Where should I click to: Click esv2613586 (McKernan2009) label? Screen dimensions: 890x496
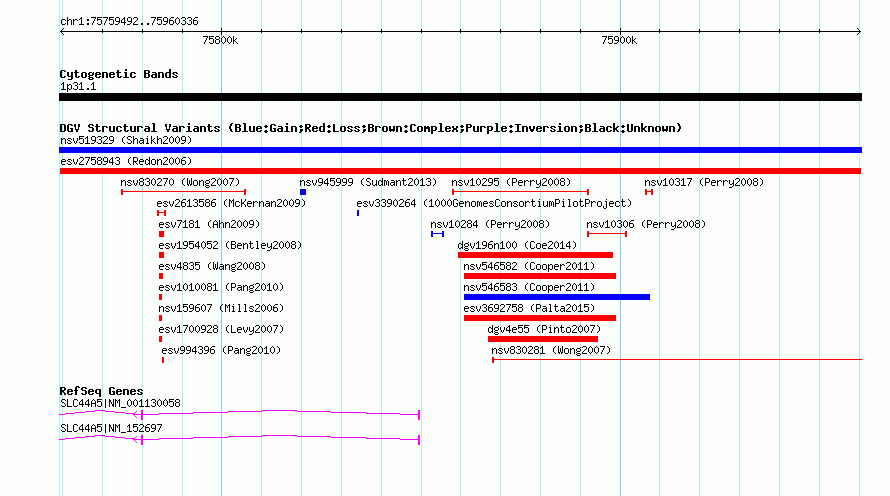pos(231,203)
